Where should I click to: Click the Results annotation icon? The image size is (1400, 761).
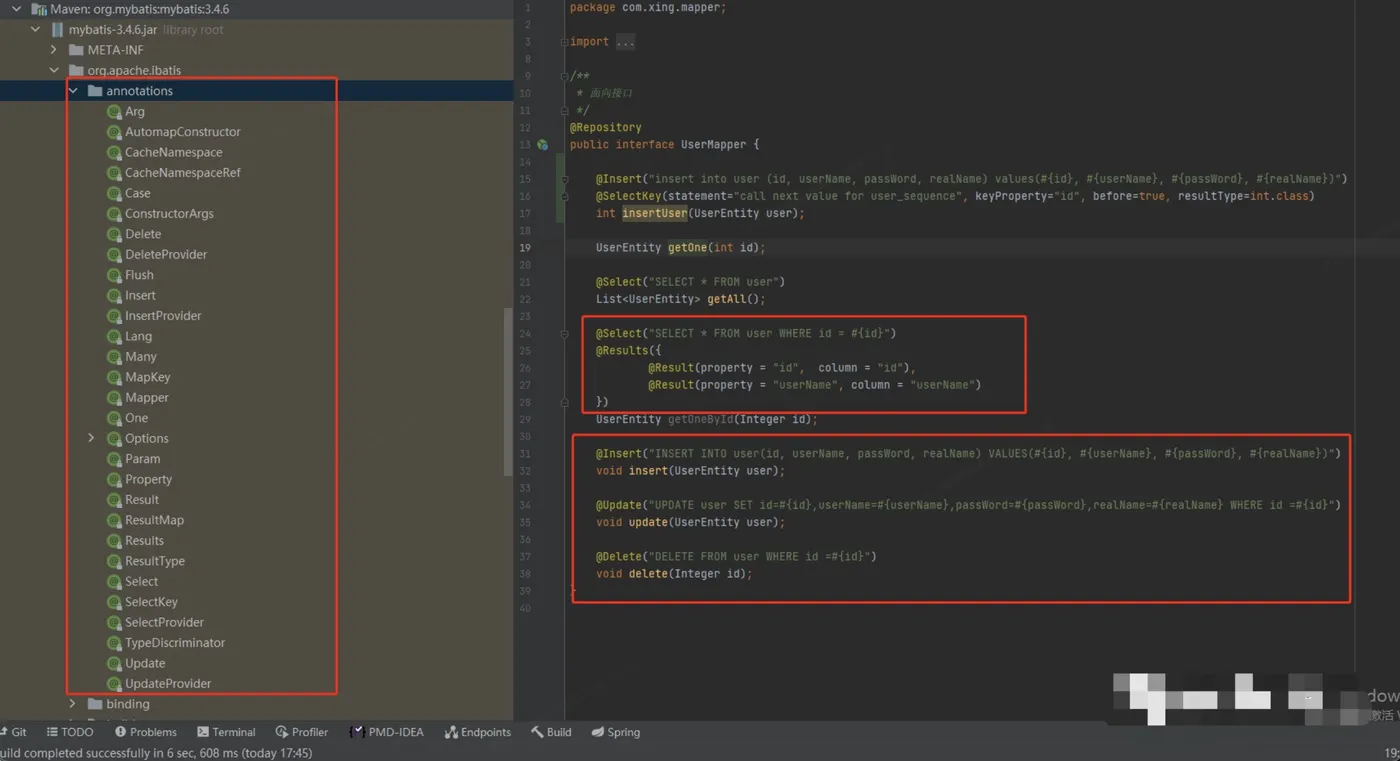[x=114, y=541]
